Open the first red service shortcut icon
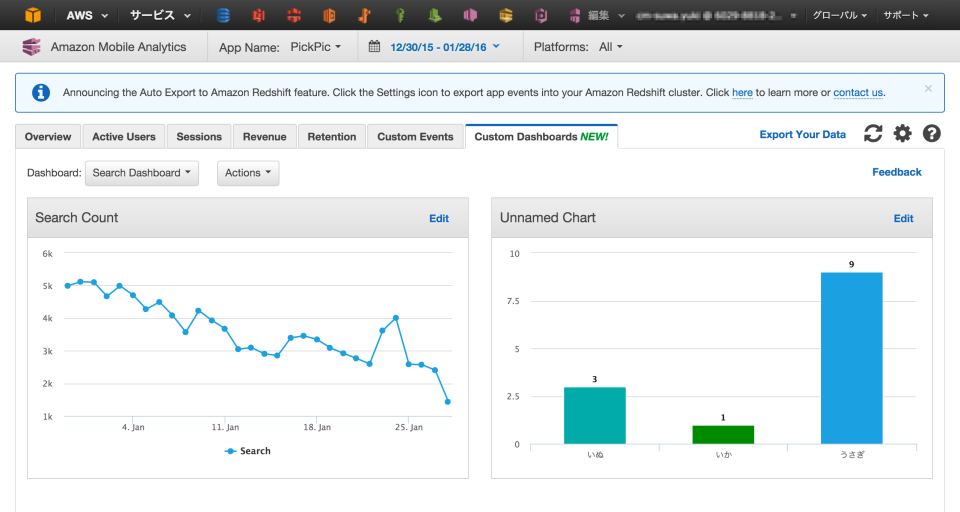960x512 pixels. 259,15
